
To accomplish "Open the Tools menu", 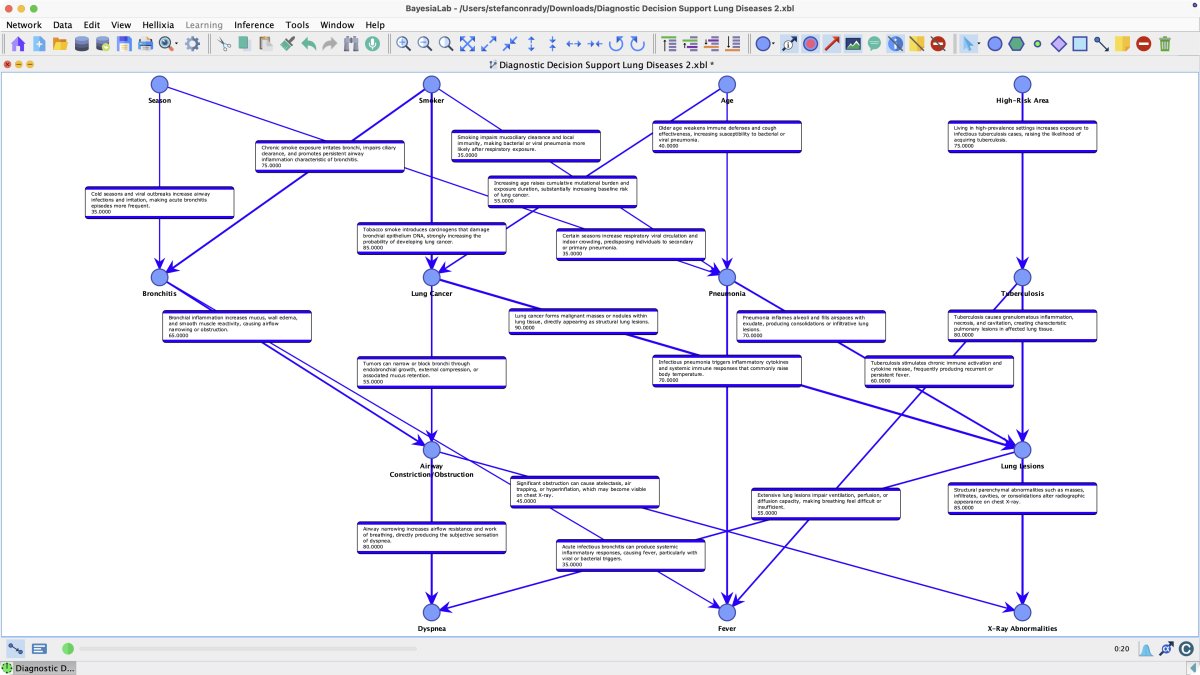I will pyautogui.click(x=297, y=25).
